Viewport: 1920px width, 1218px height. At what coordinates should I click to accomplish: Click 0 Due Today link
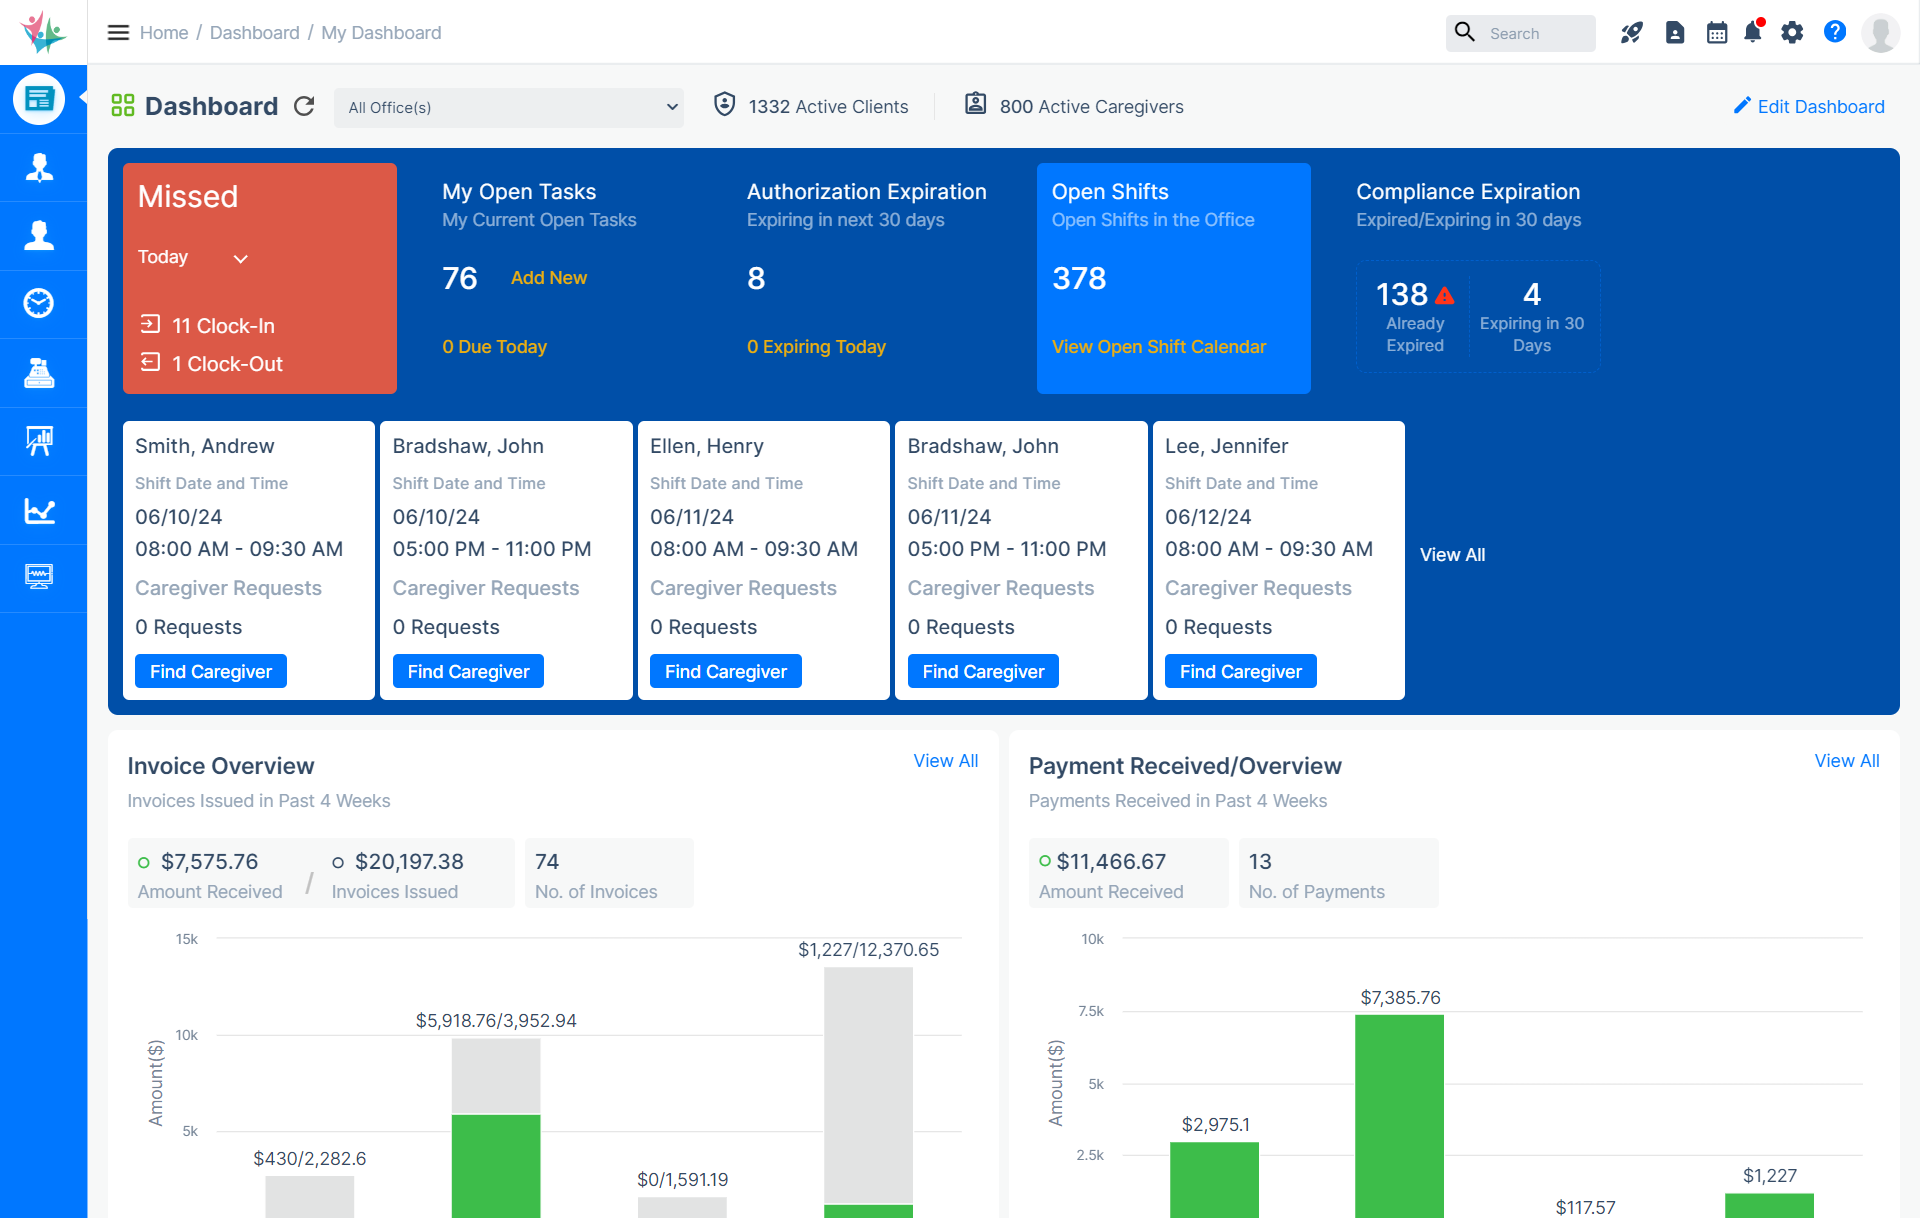495,347
